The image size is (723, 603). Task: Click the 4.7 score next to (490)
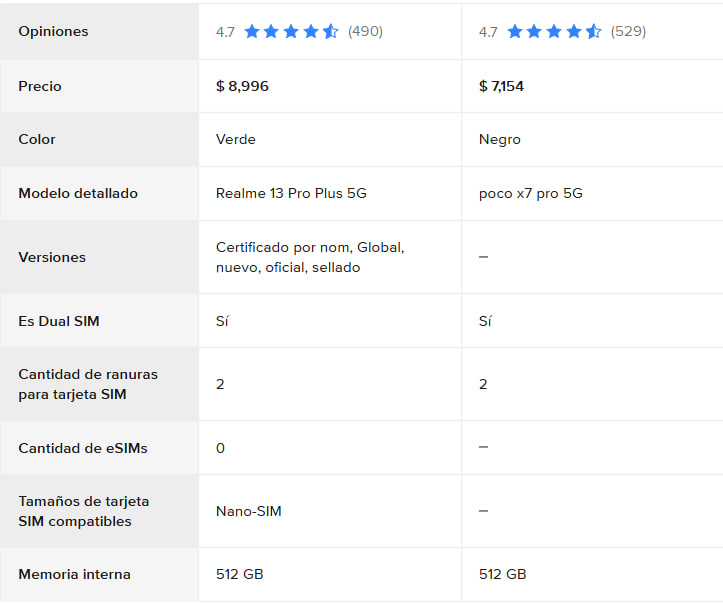[225, 32]
